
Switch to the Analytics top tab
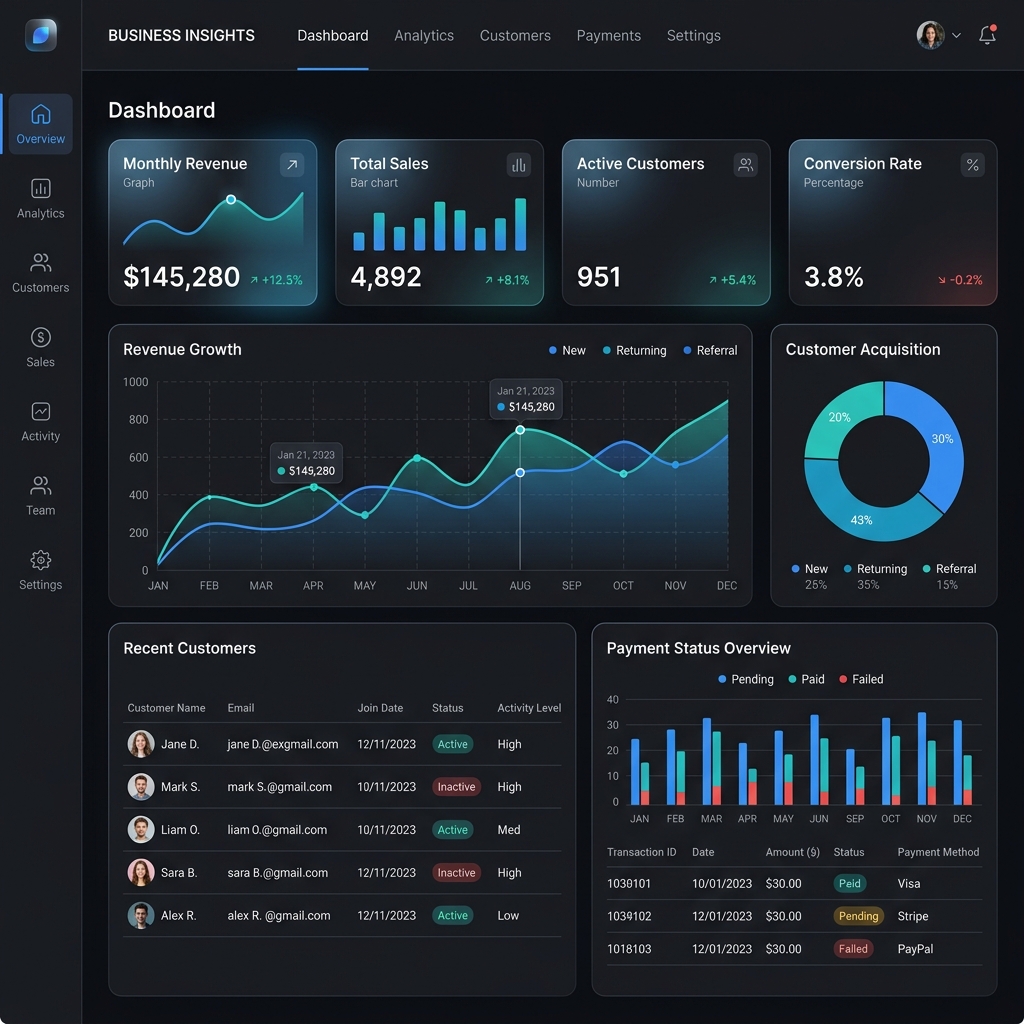pyautogui.click(x=424, y=35)
